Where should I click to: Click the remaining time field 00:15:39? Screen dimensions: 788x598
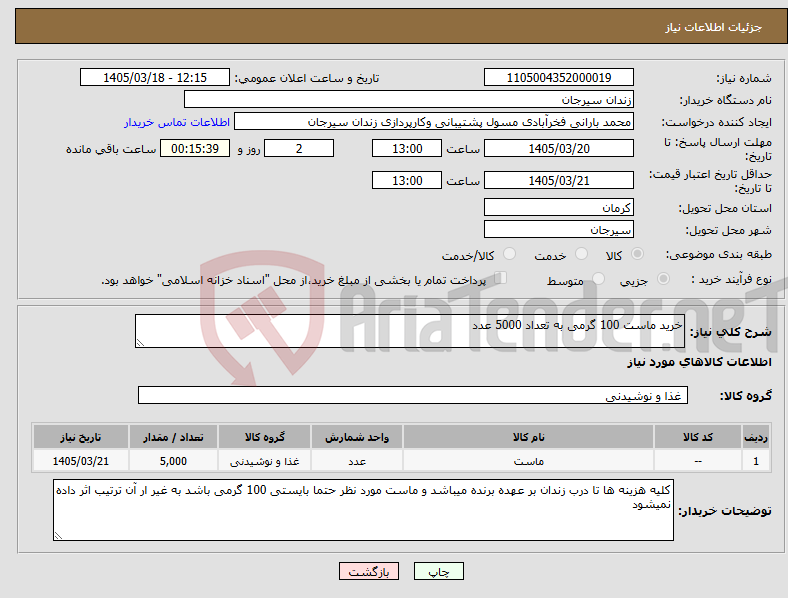click(195, 148)
